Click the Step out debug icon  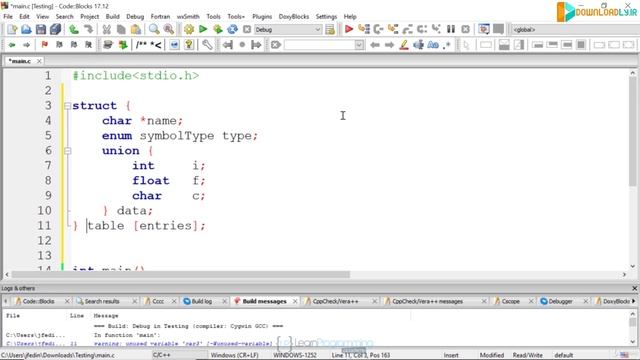point(407,29)
